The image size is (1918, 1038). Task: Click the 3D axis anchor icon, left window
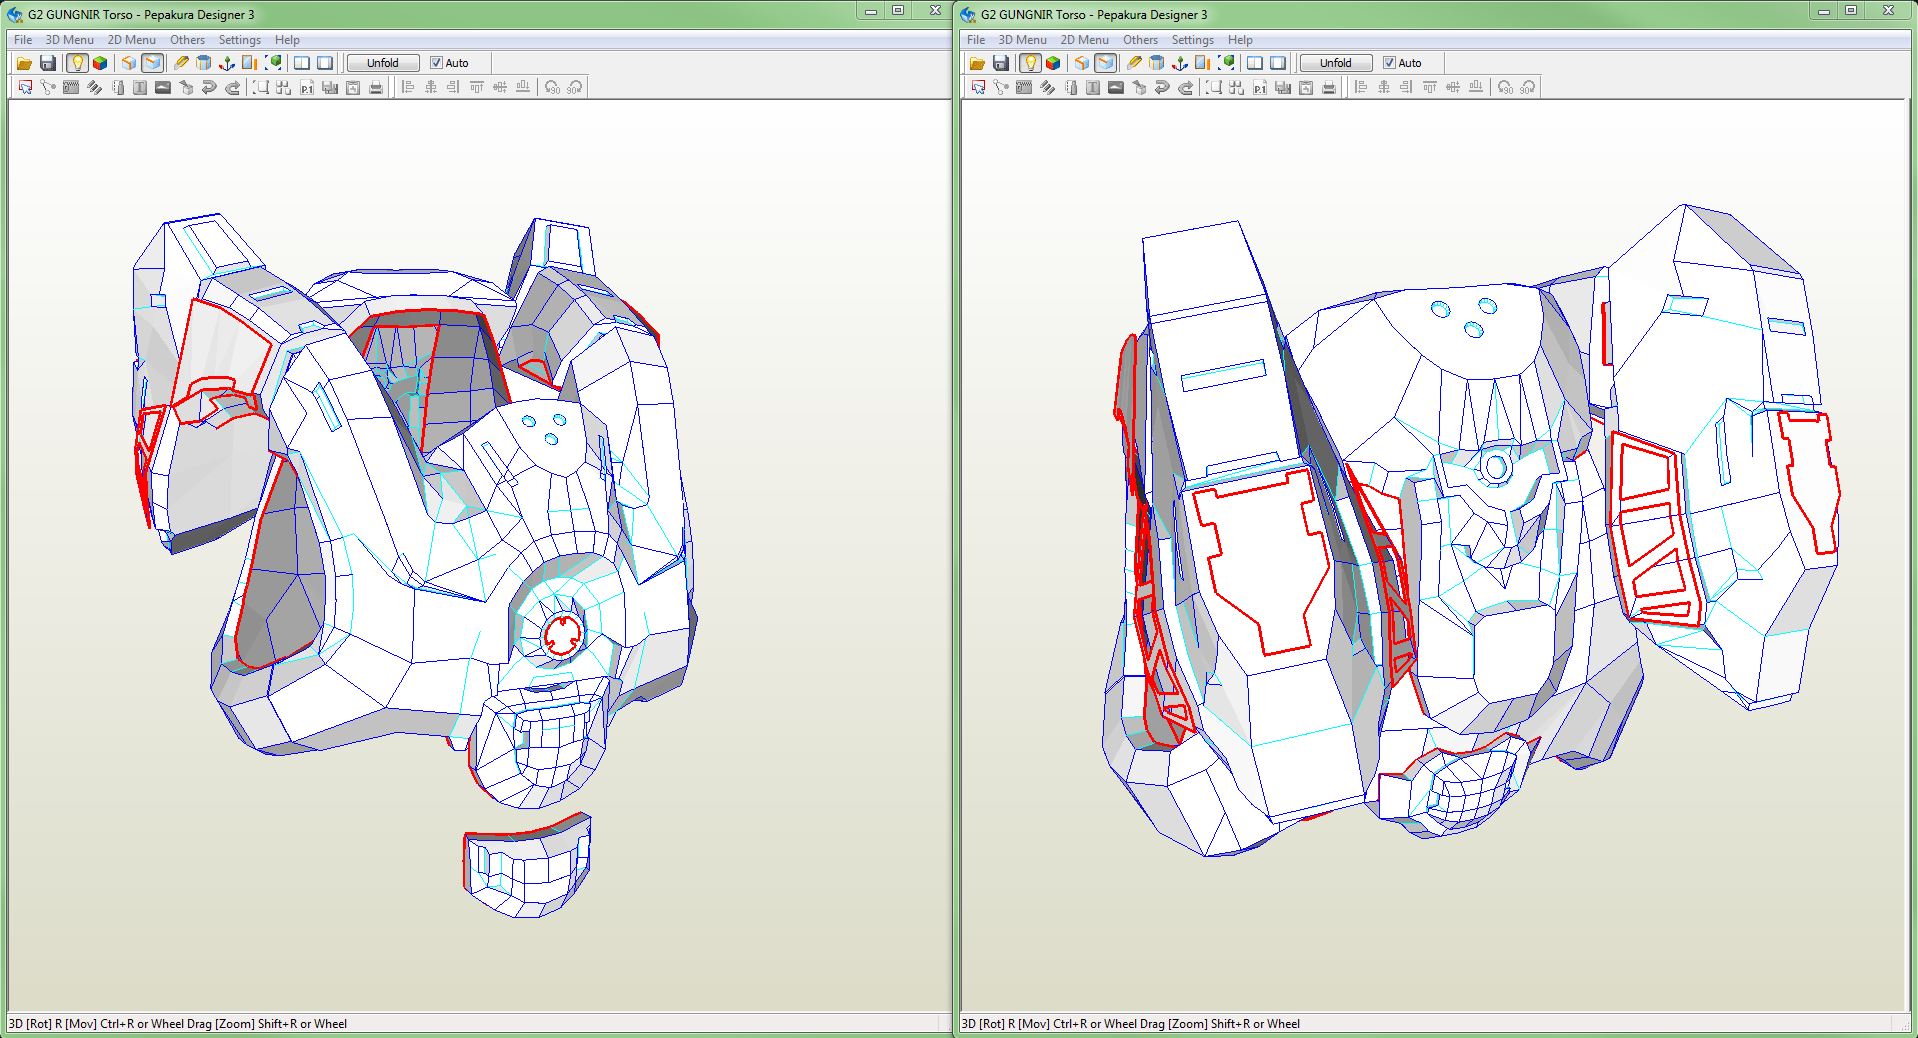226,63
